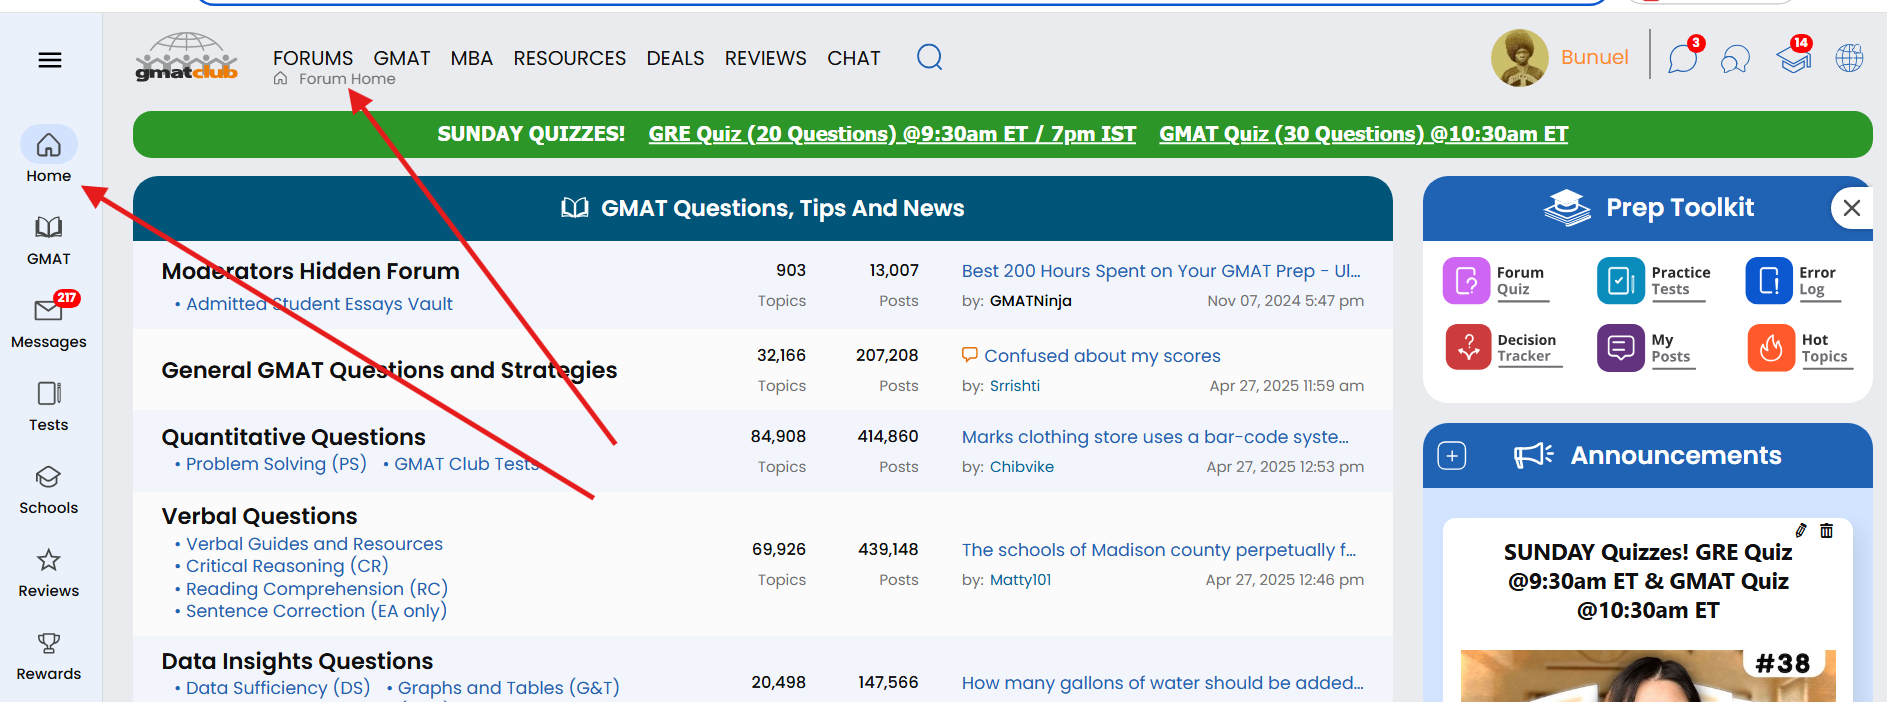
Task: Delete the announcement using trash icon
Action: 1826,531
